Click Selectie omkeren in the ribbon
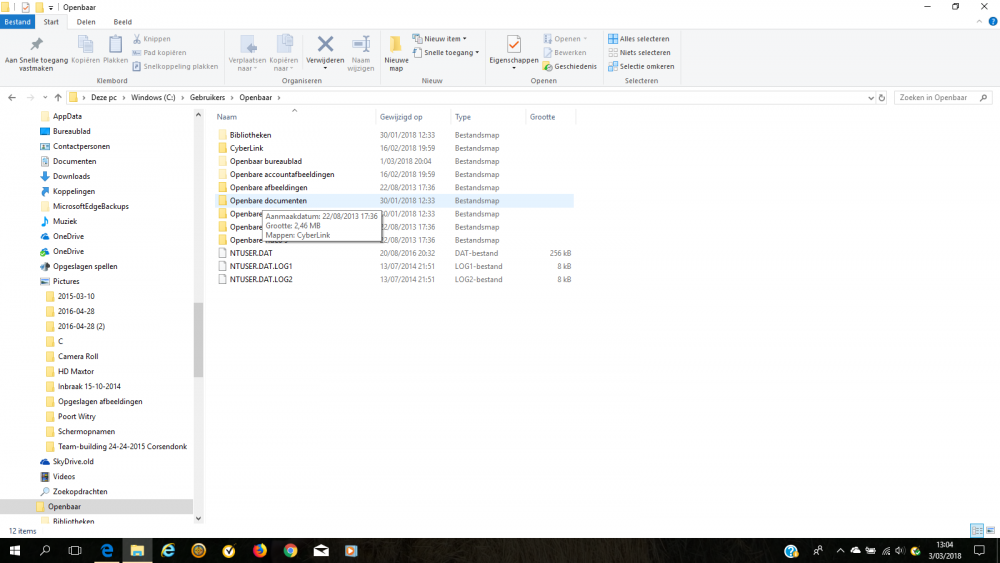The height and width of the screenshot is (563, 1000). (x=641, y=66)
